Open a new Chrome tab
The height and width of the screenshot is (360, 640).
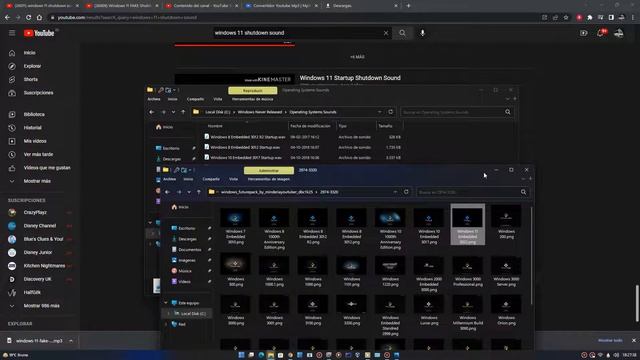point(408,6)
